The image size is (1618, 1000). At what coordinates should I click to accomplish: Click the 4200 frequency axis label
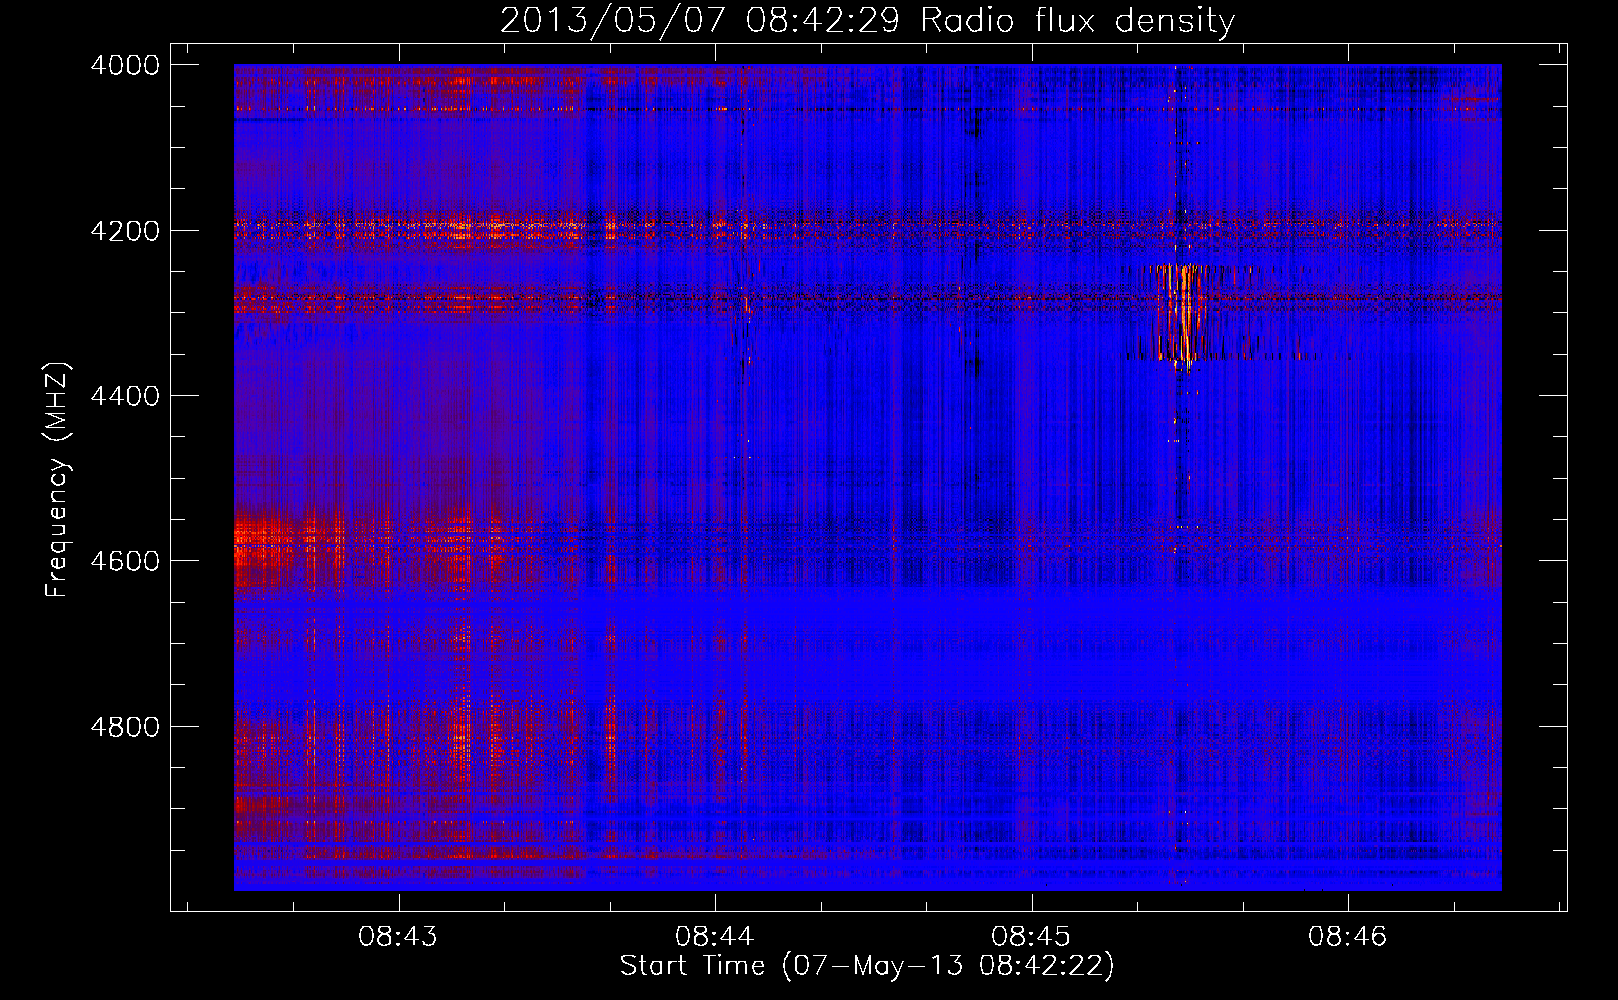tap(124, 230)
